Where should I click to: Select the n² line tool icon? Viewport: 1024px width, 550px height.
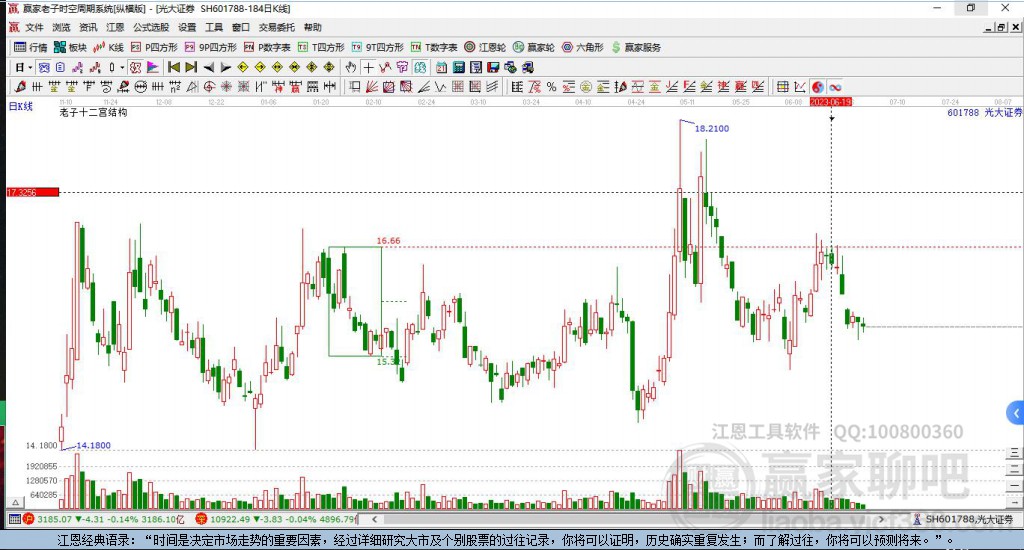[x=175, y=86]
